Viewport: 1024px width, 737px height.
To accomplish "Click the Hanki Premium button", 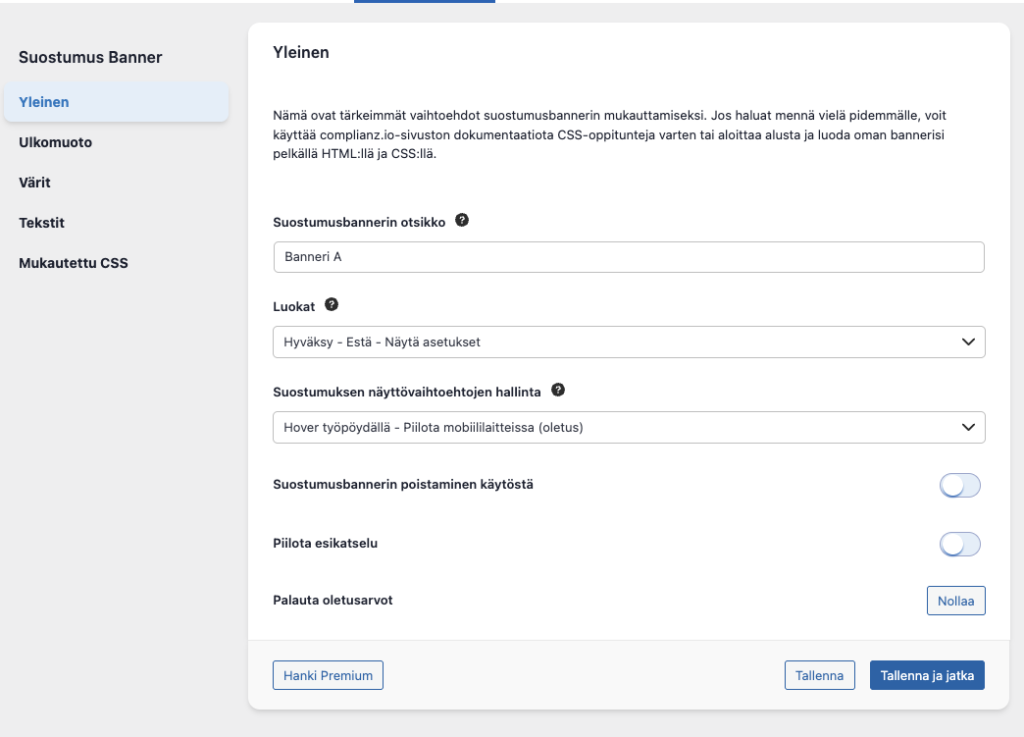I will point(328,675).
